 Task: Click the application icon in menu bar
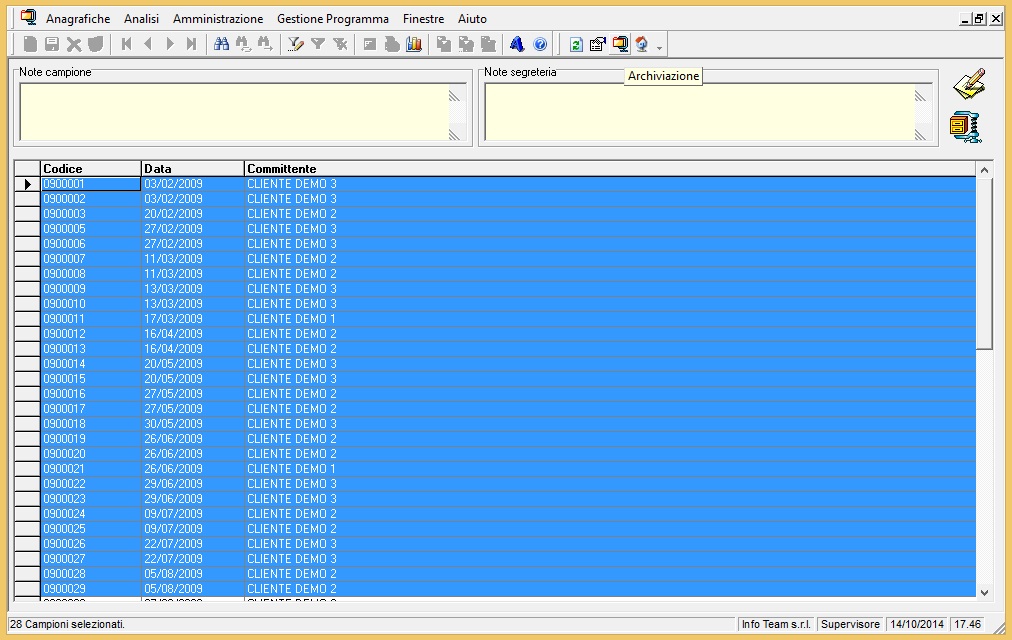[28, 17]
